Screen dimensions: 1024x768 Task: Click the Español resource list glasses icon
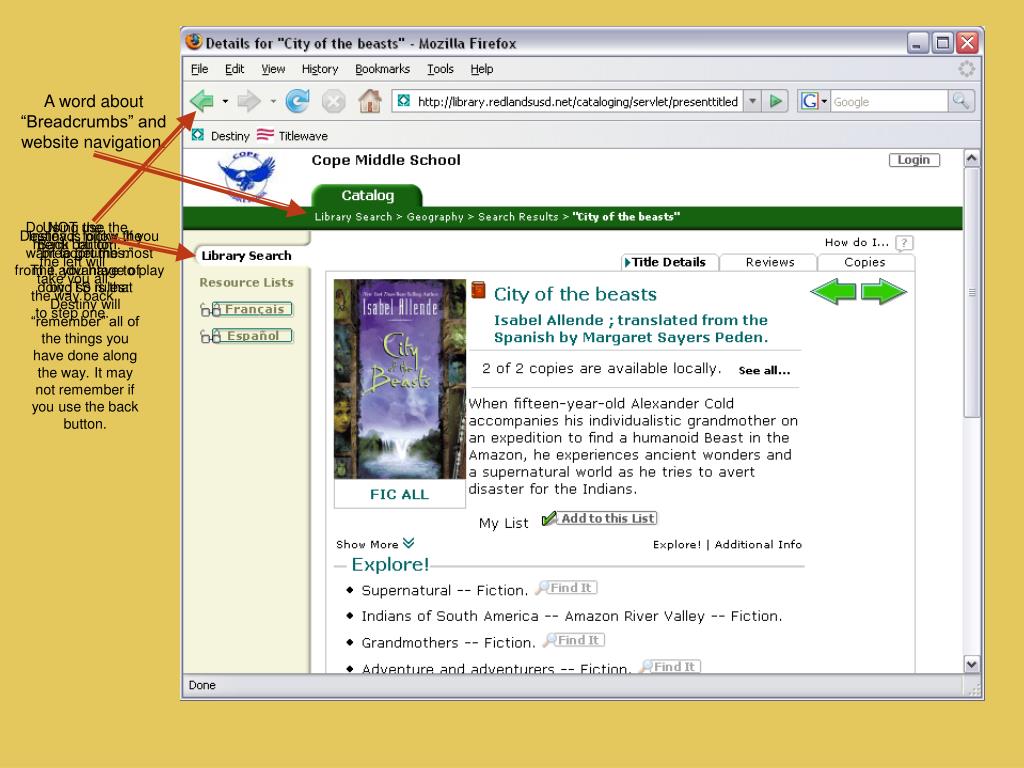[x=210, y=336]
